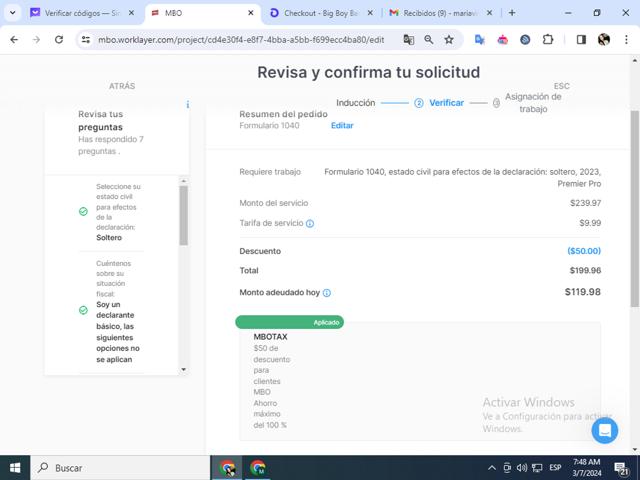Image resolution: width=640 pixels, height=480 pixels.
Task: Open the Windows Start menu
Action: (15, 468)
